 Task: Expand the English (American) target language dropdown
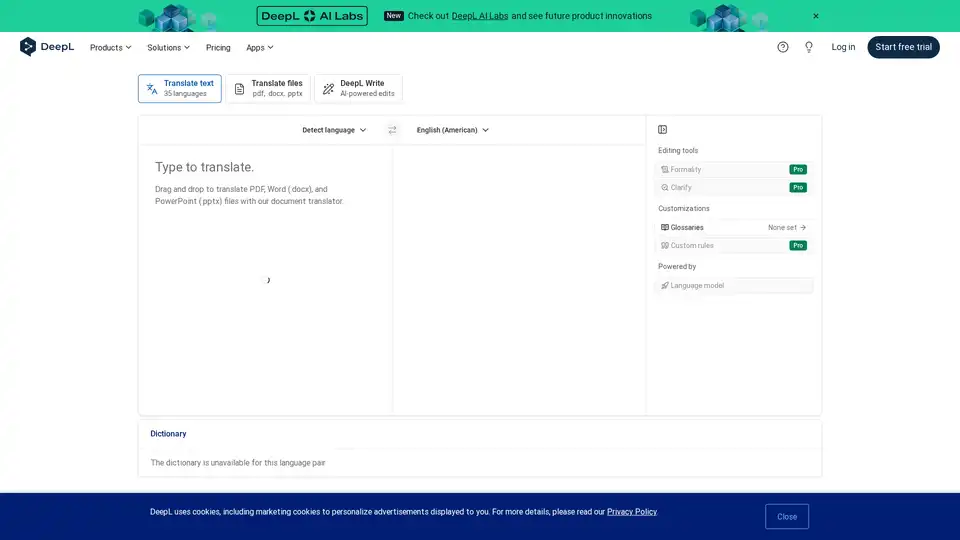(x=453, y=130)
